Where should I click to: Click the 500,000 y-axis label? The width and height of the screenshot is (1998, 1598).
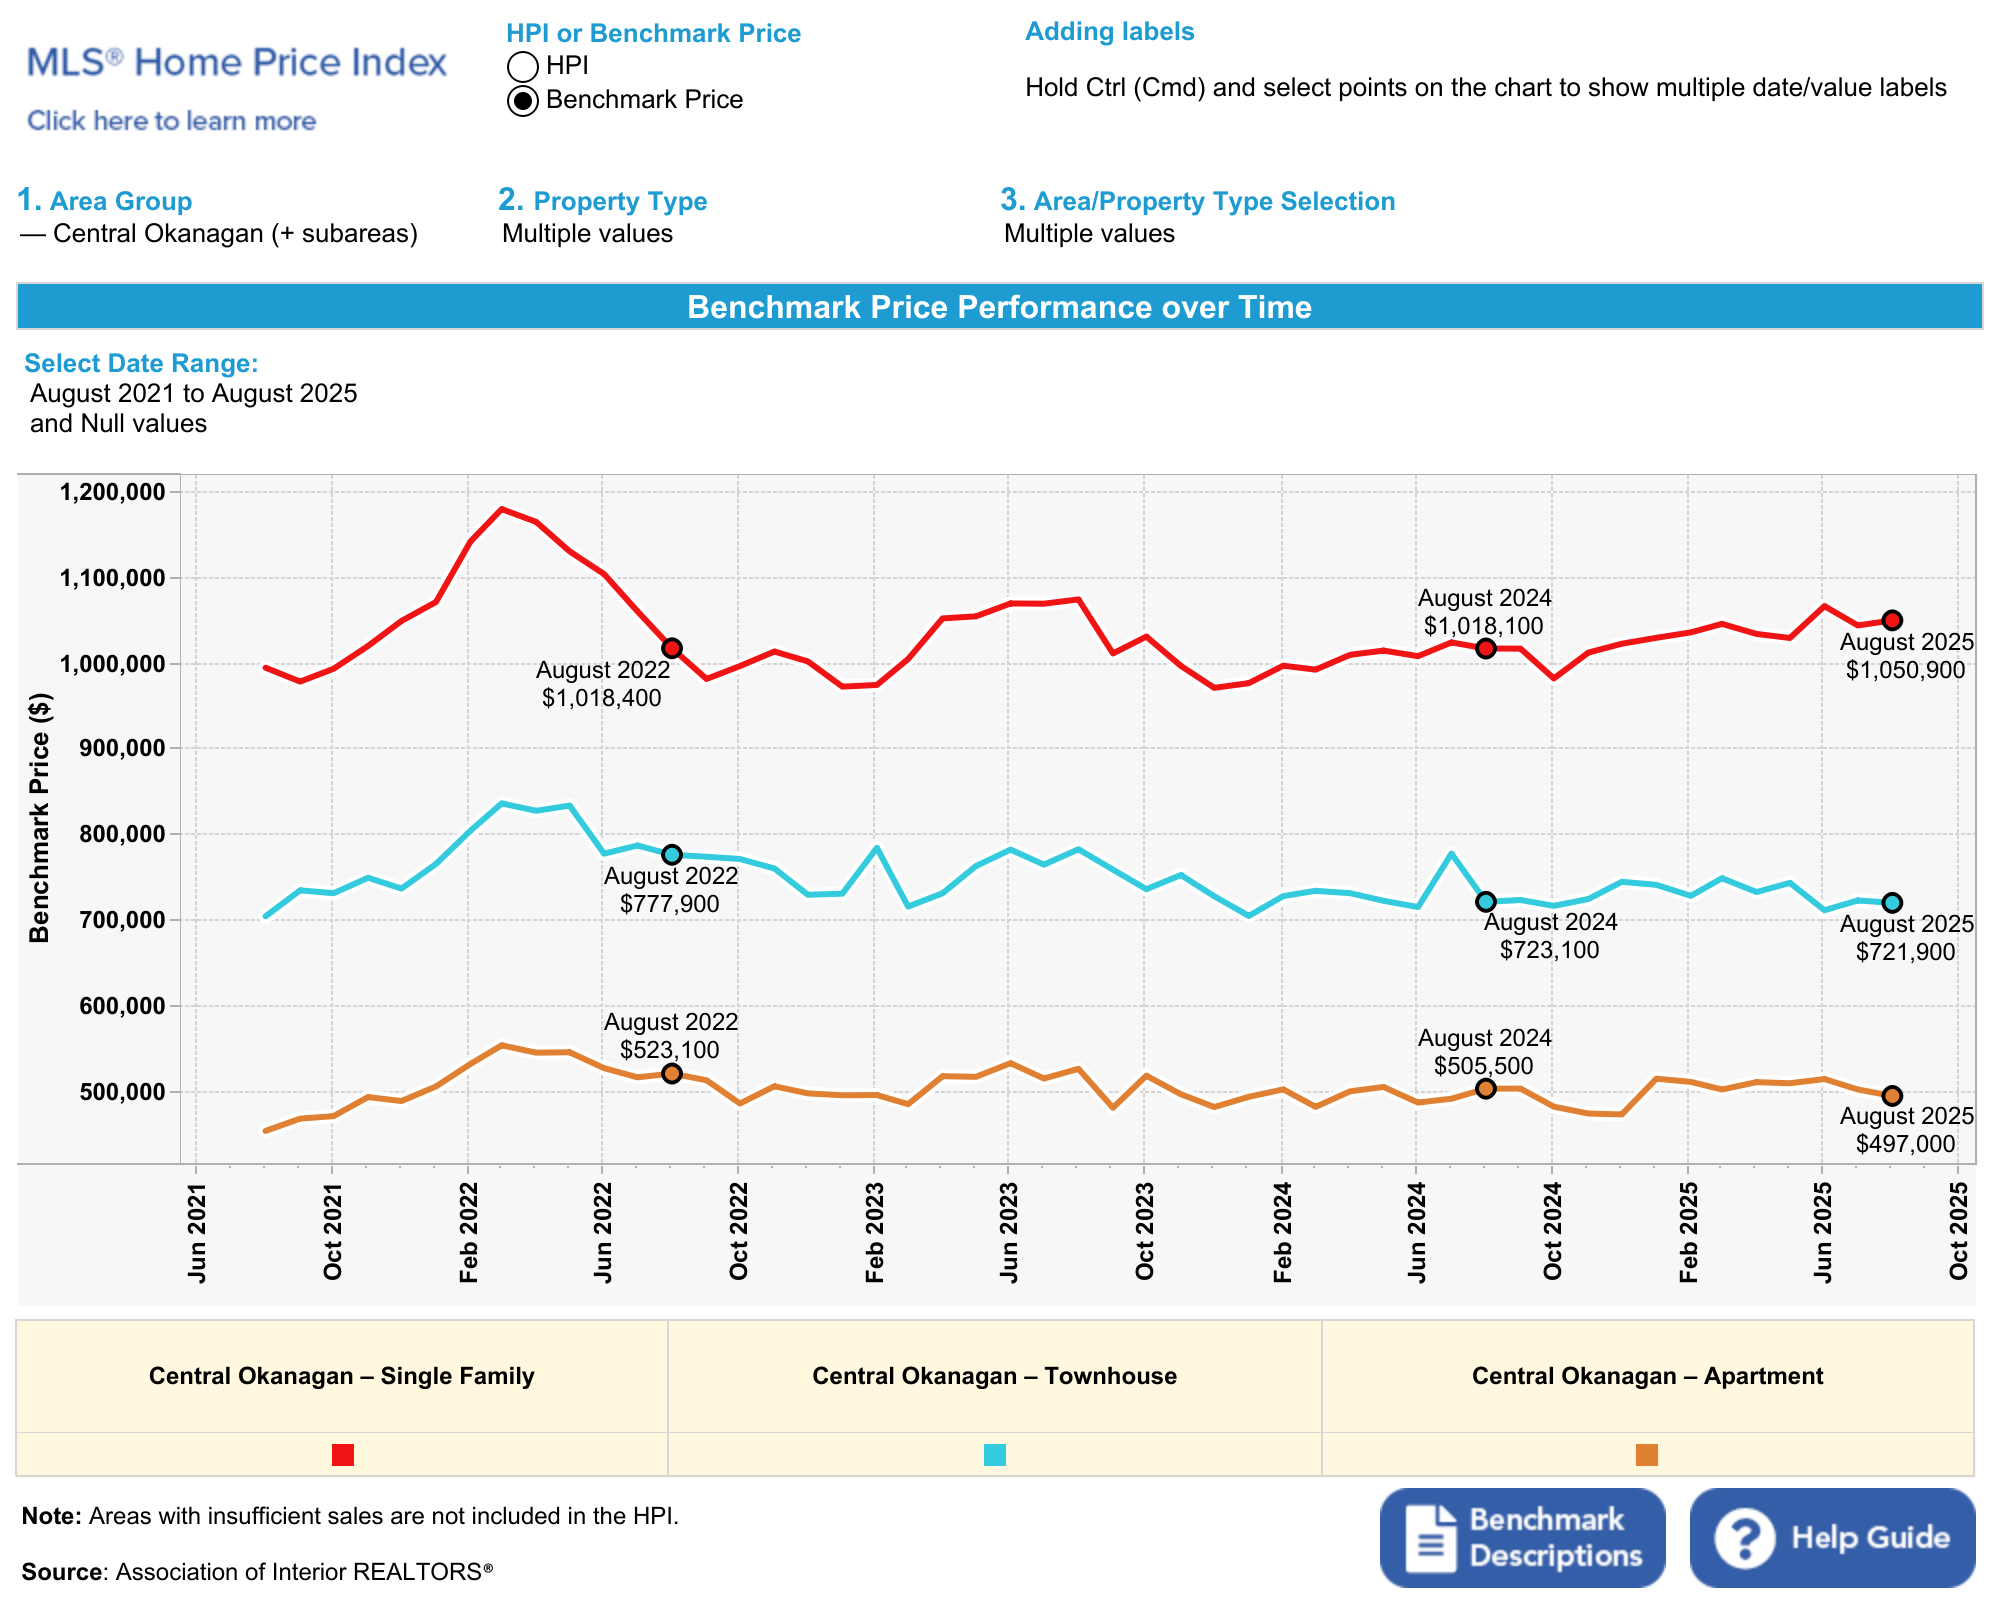click(122, 1092)
